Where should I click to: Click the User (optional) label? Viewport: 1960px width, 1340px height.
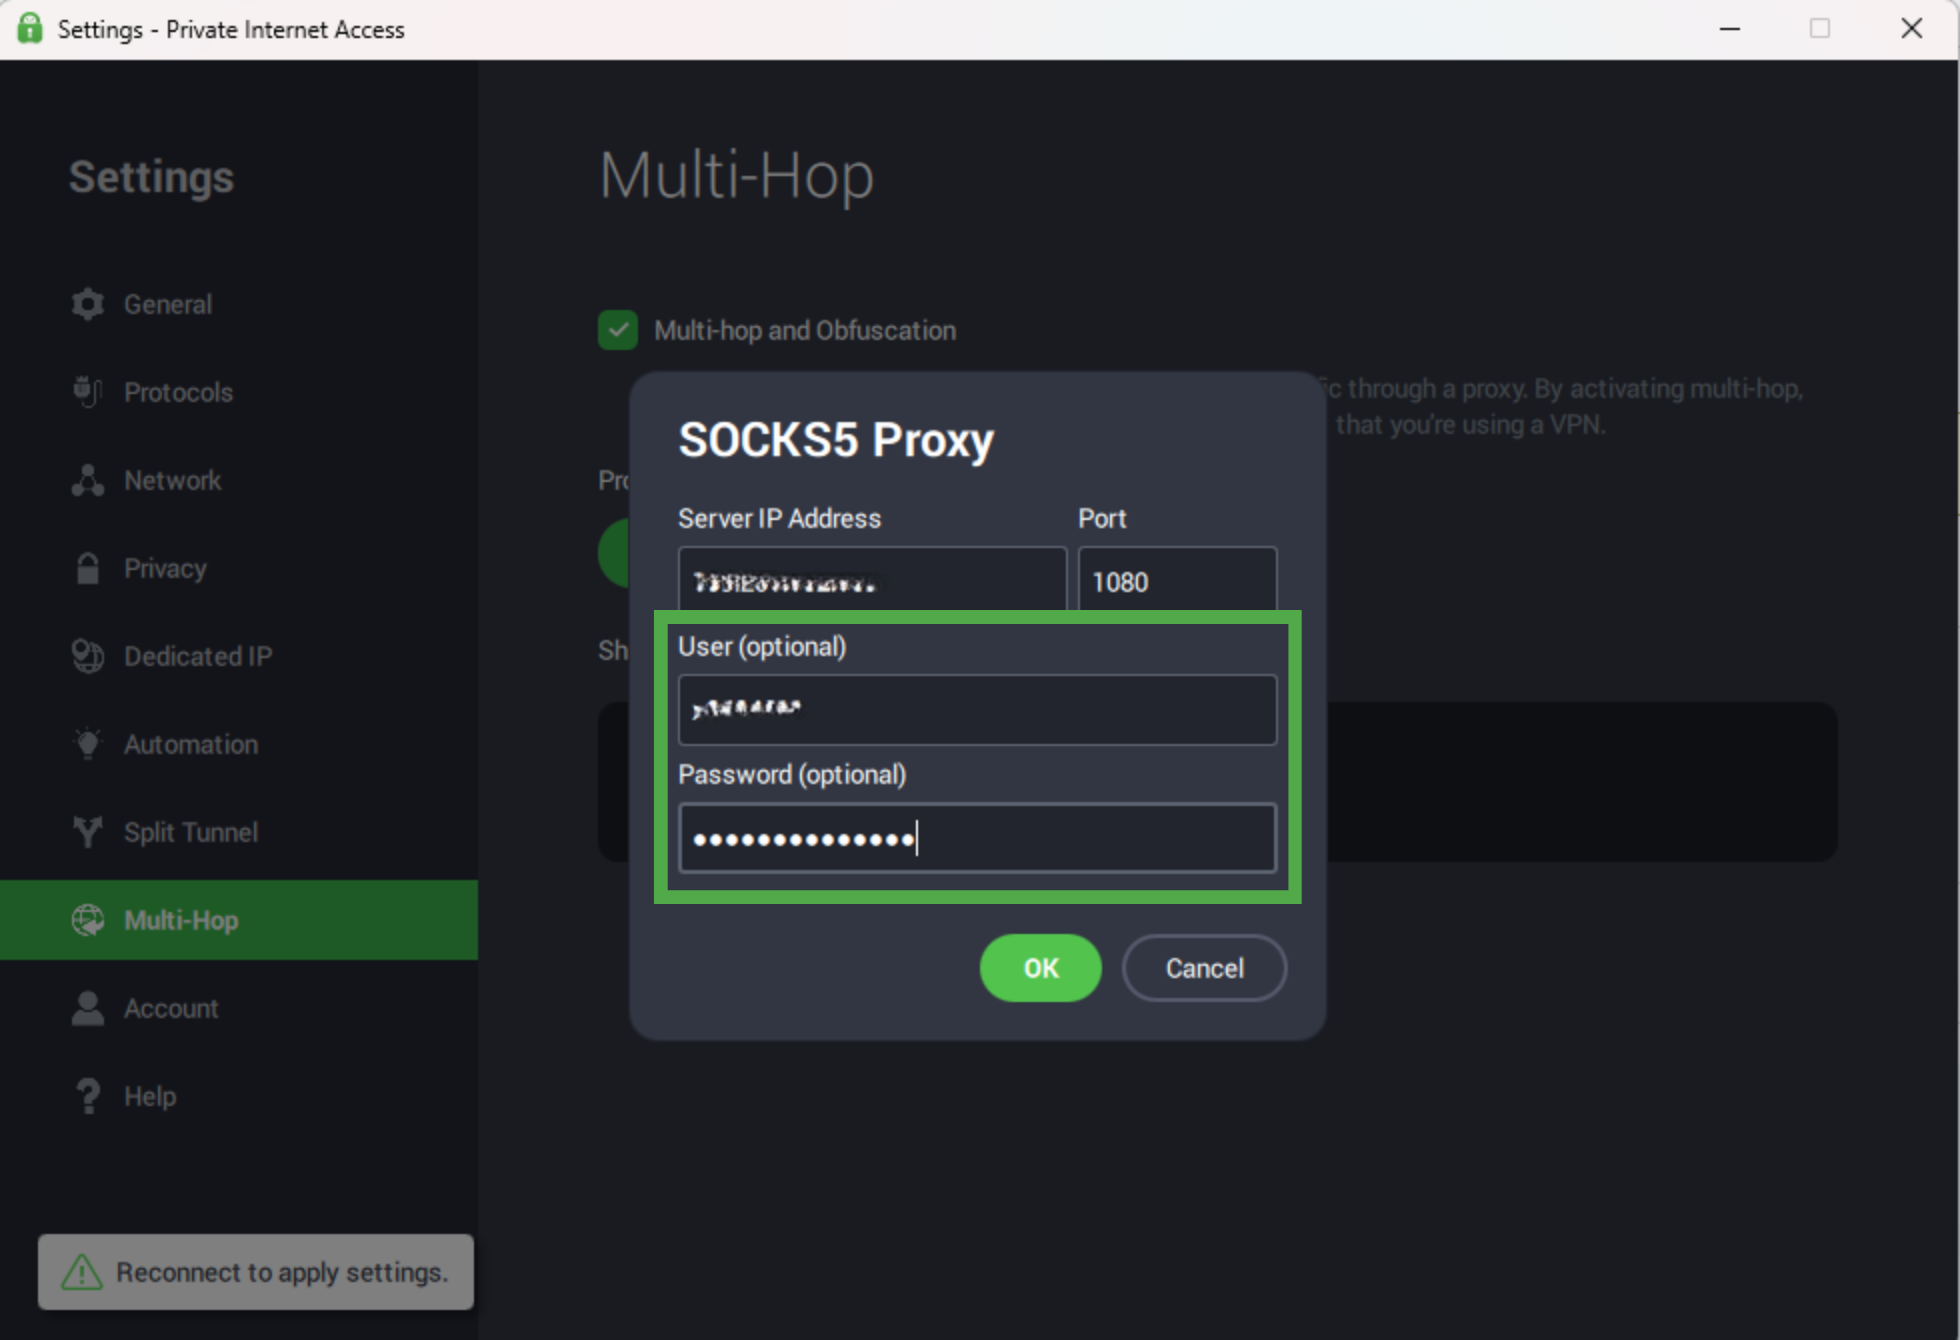[x=762, y=647]
